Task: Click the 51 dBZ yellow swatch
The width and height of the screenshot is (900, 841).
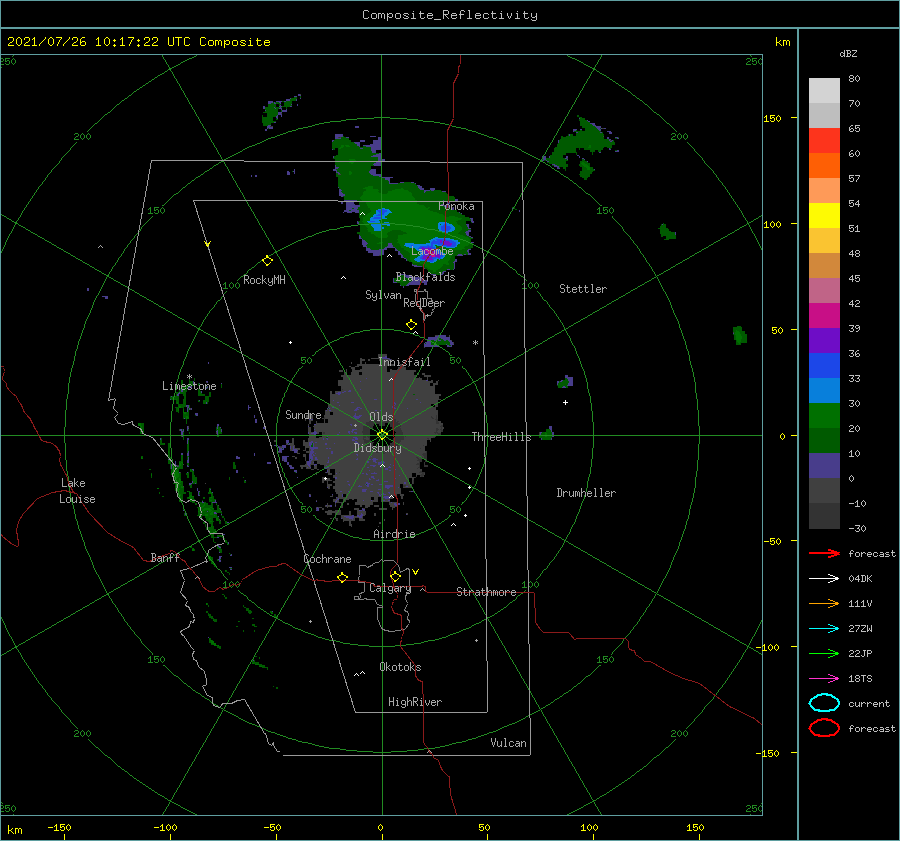Action: tap(824, 215)
